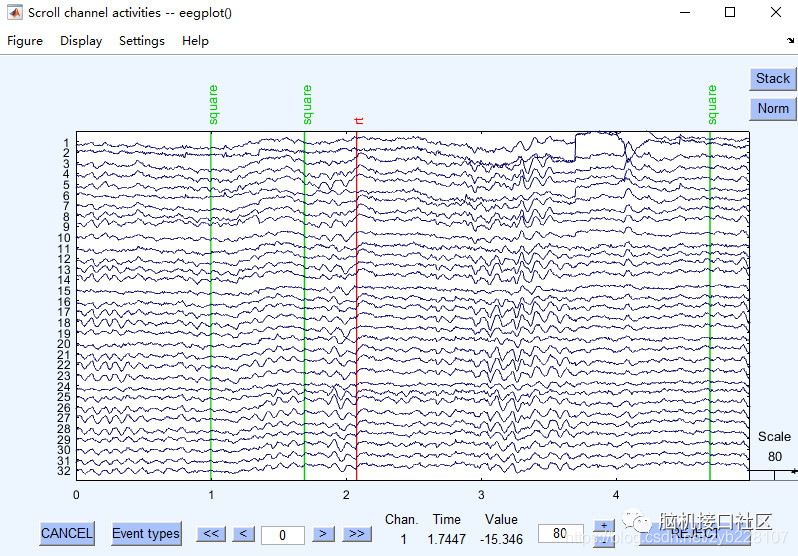Decrease the amplitude scale with the - button
The width and height of the screenshot is (798, 556).
[604, 541]
